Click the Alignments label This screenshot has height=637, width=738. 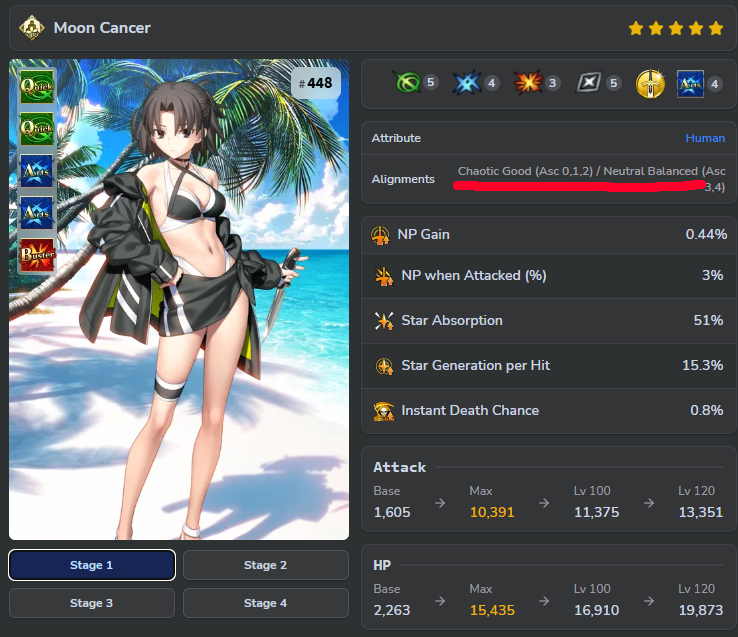[x=403, y=179]
